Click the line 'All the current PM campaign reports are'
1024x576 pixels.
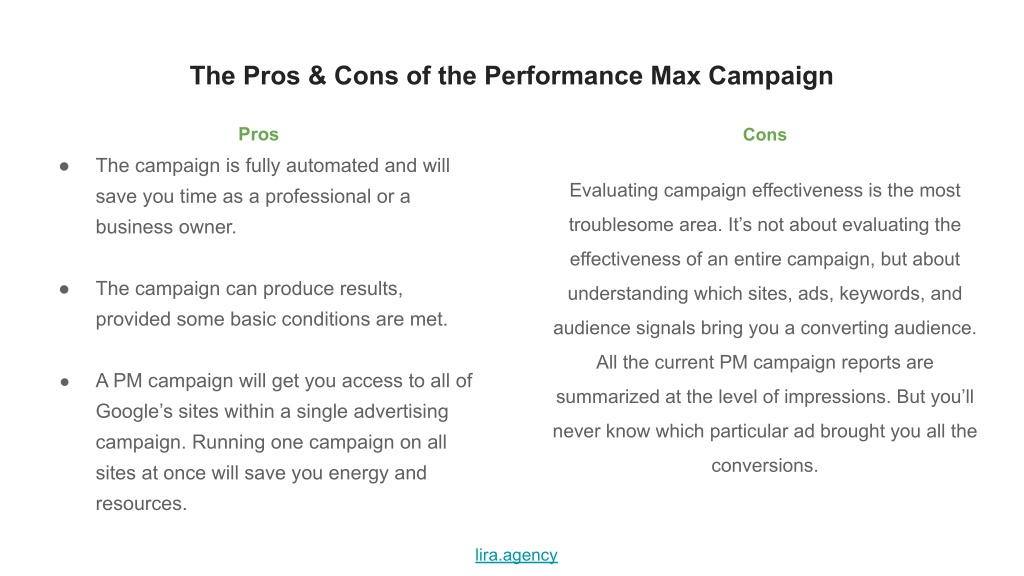(x=765, y=362)
